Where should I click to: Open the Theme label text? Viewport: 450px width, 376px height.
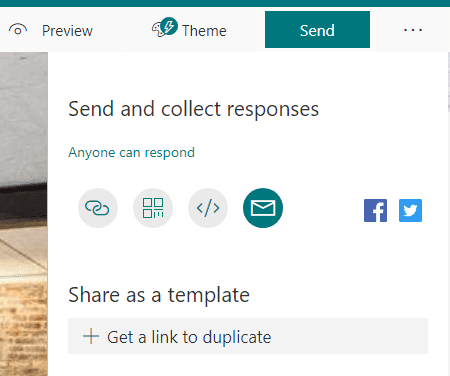pyautogui.click(x=204, y=31)
